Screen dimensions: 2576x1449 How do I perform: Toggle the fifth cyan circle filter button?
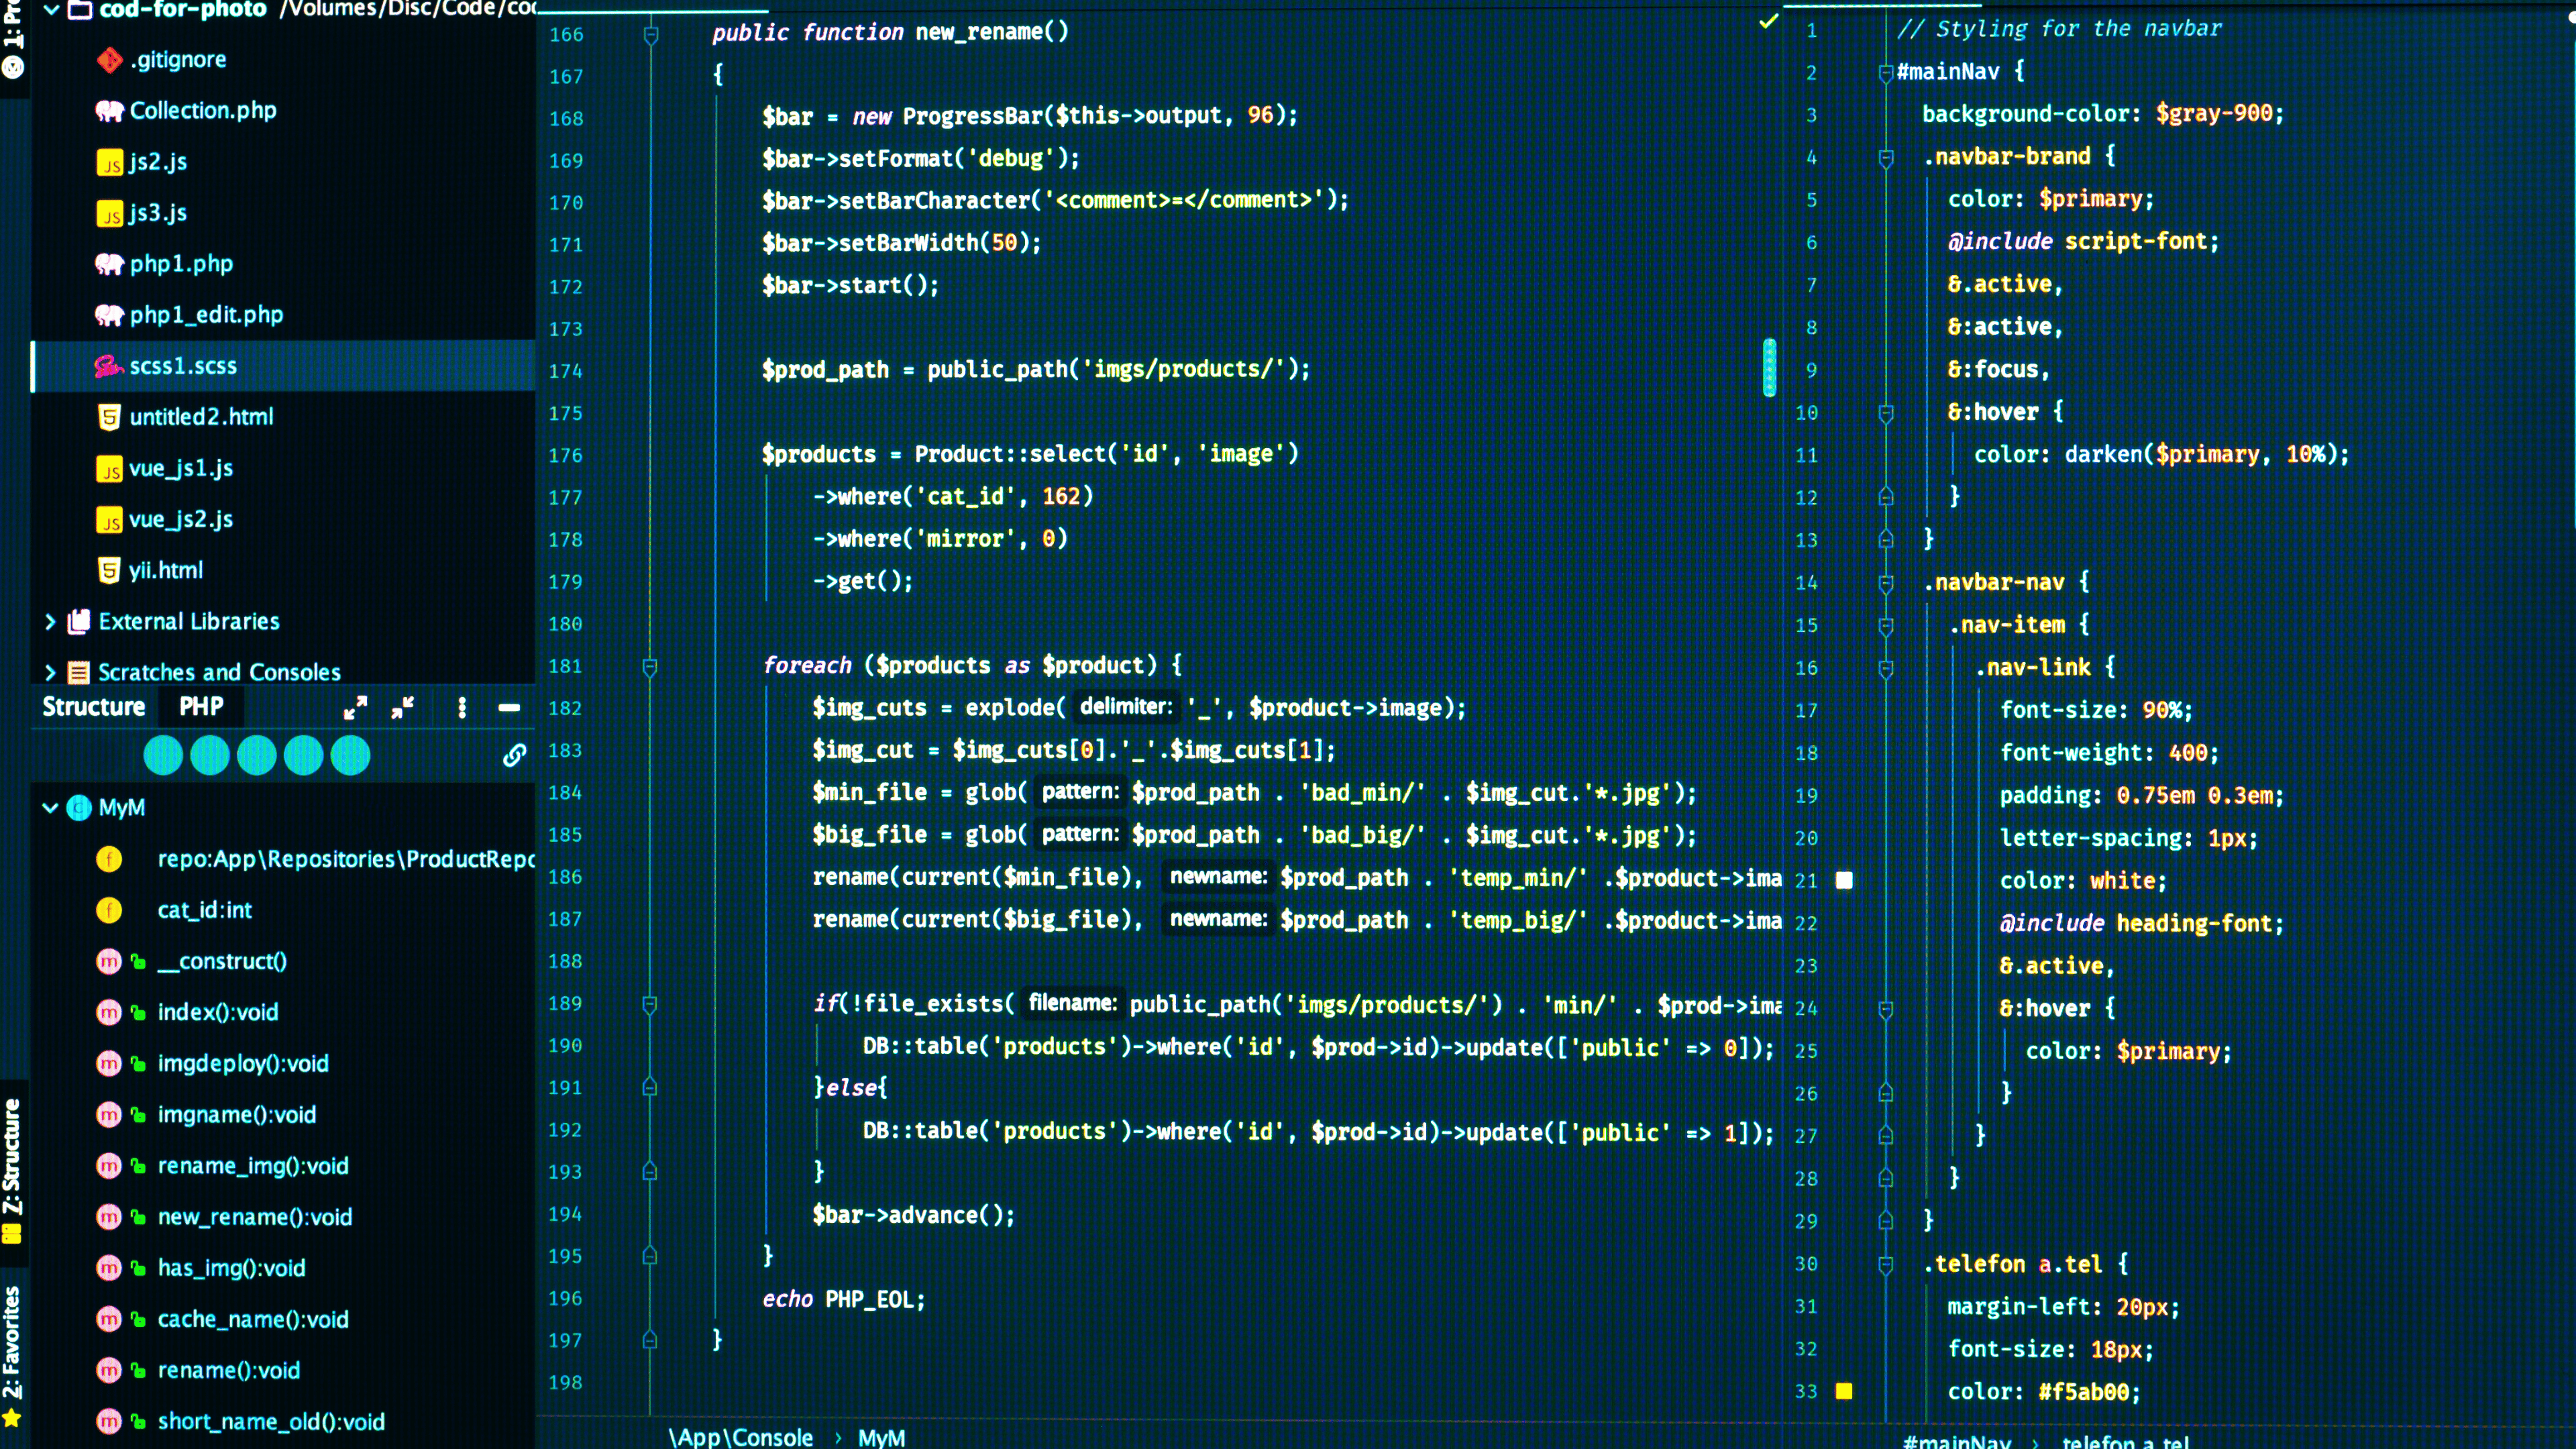350,755
